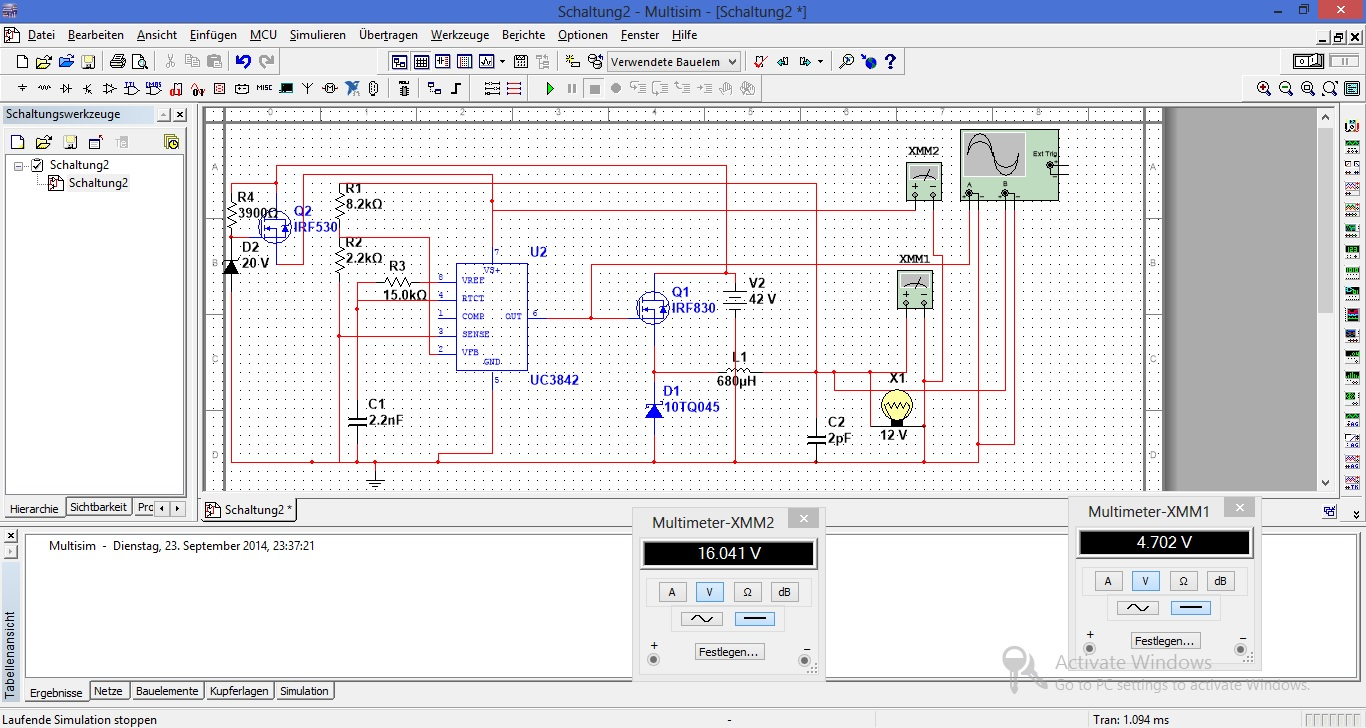Click Festlegen button in Multimeter-XMM1

pos(1166,641)
